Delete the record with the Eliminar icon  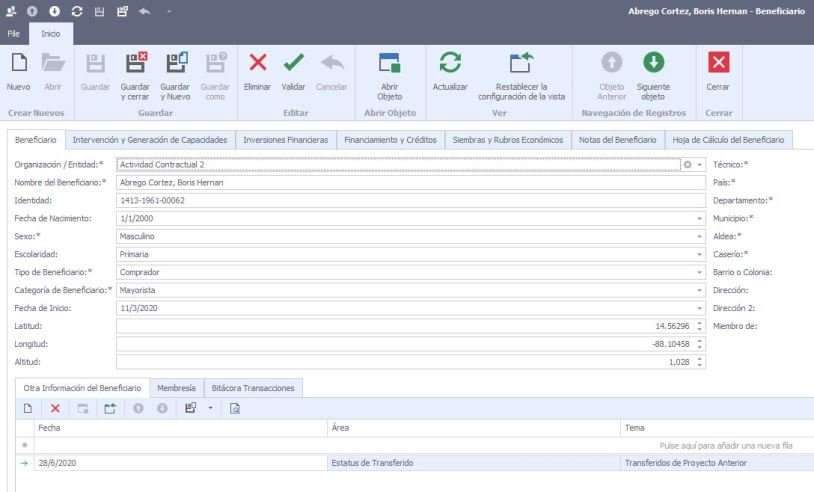[257, 64]
